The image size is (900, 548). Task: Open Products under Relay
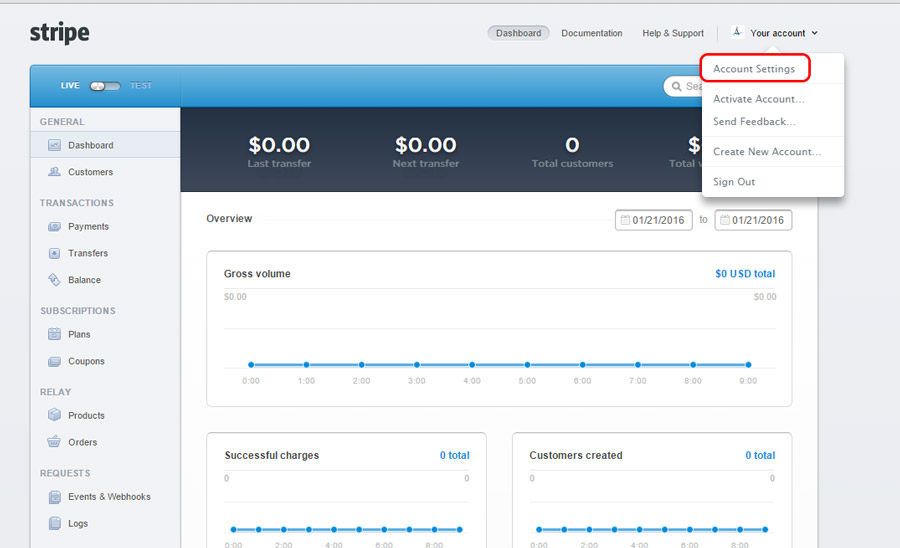[86, 415]
